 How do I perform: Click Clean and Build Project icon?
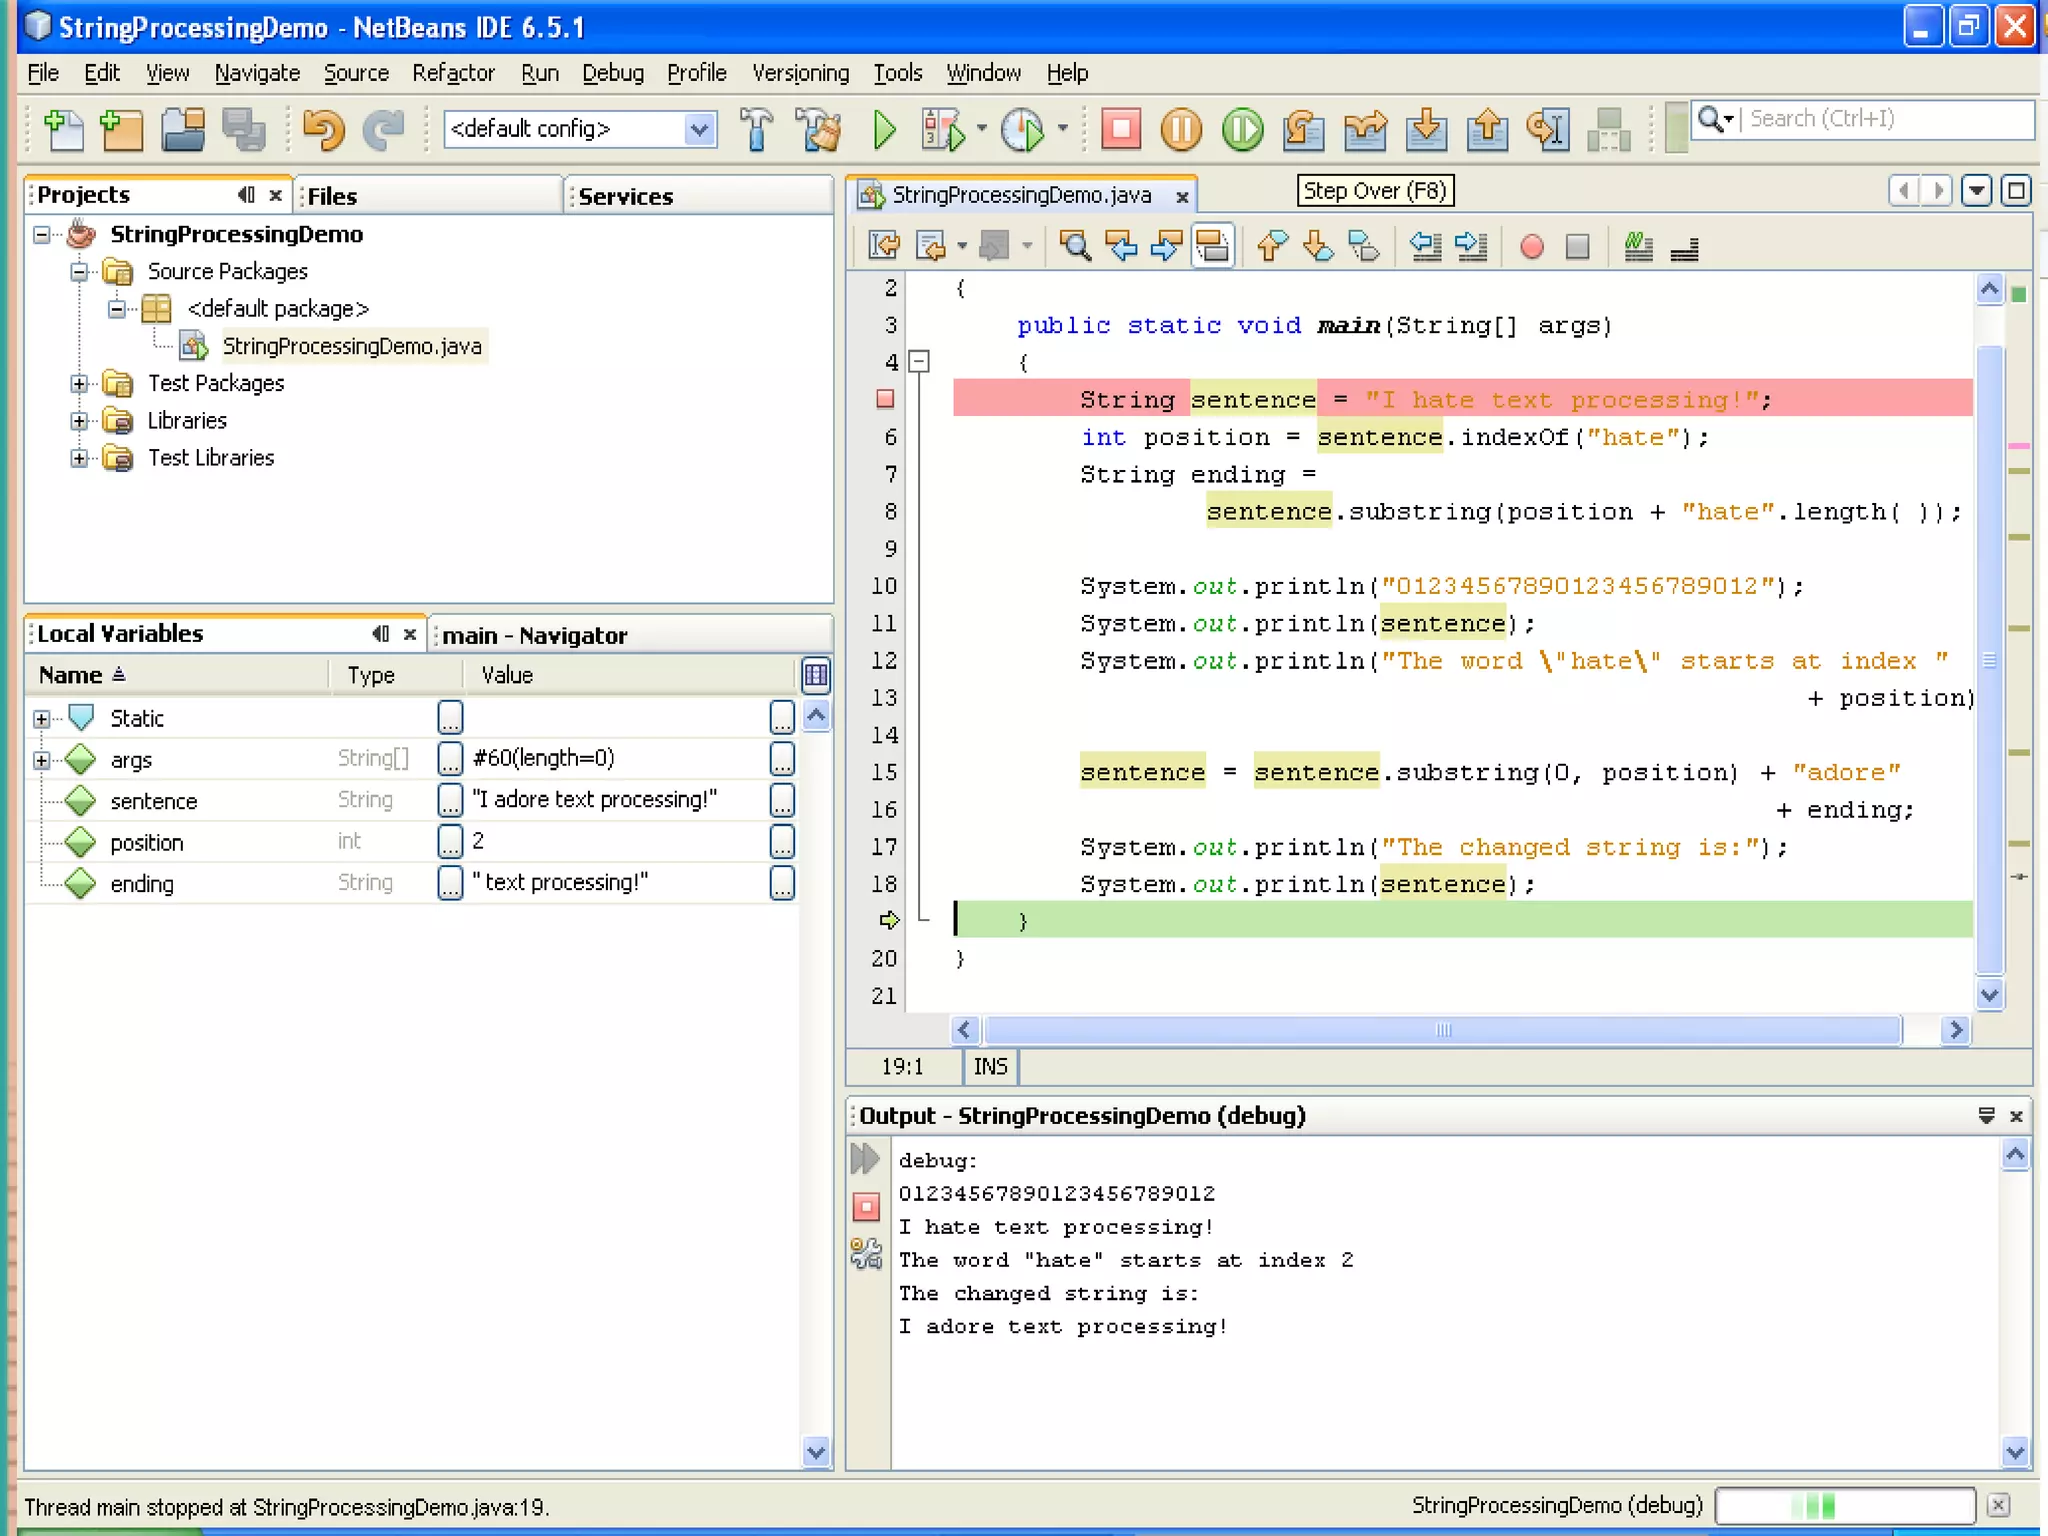point(819,129)
